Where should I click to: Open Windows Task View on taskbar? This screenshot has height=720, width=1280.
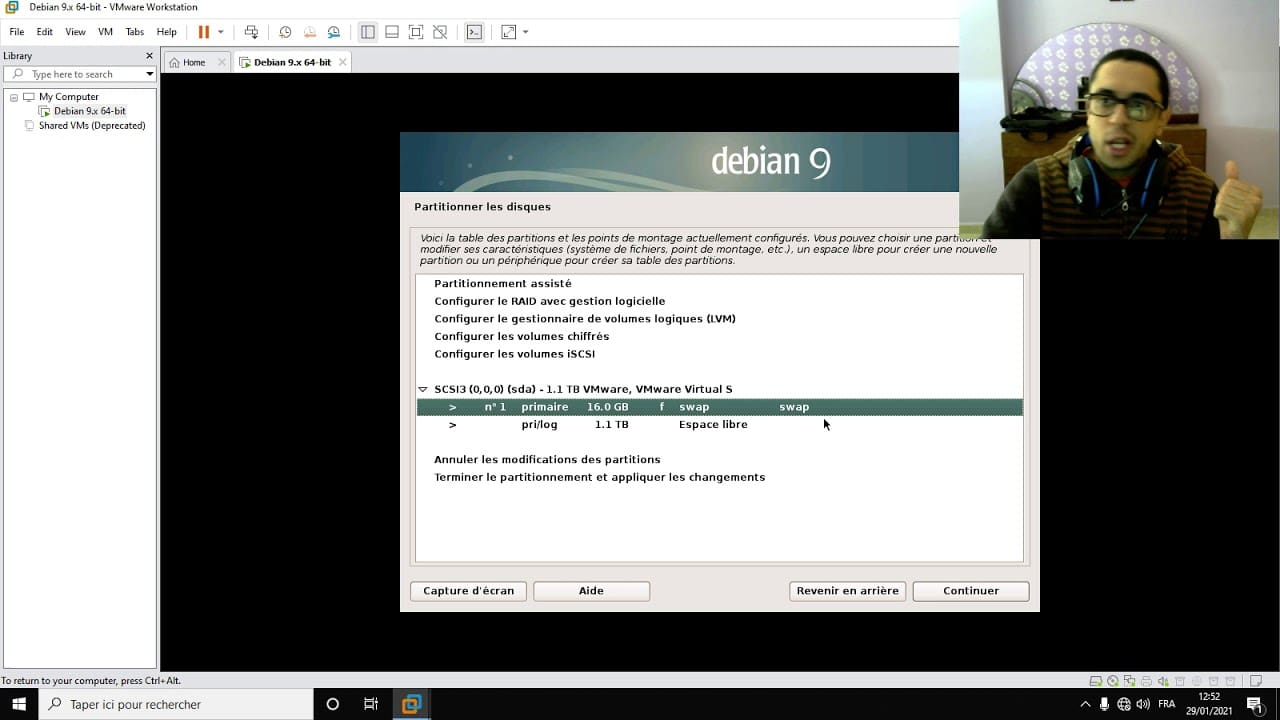coord(371,704)
